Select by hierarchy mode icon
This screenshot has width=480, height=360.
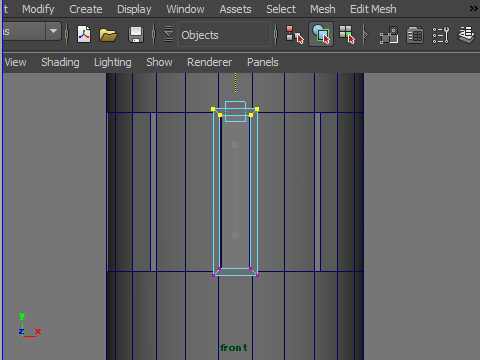tap(295, 35)
